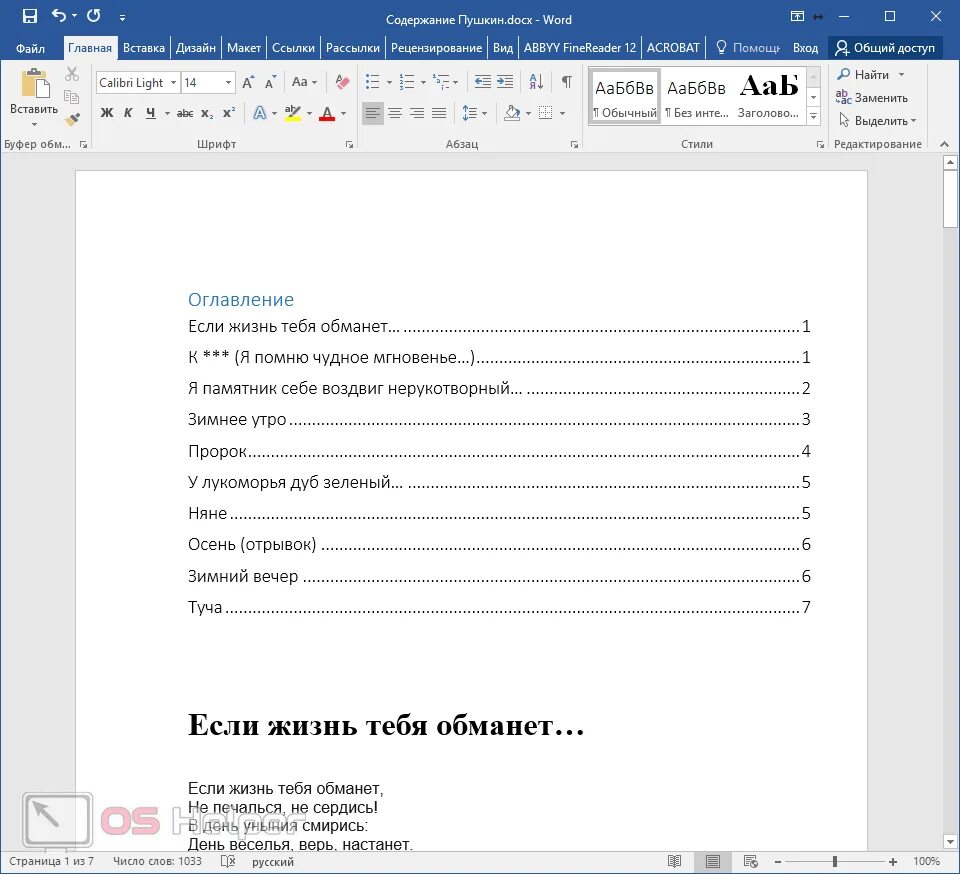
Task: Apply the text highlight color
Action: click(293, 113)
